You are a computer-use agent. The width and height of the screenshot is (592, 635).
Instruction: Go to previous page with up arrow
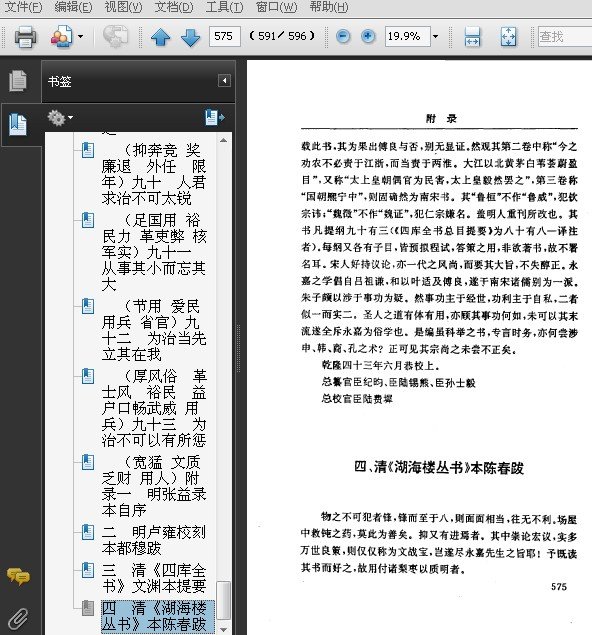tap(160, 37)
